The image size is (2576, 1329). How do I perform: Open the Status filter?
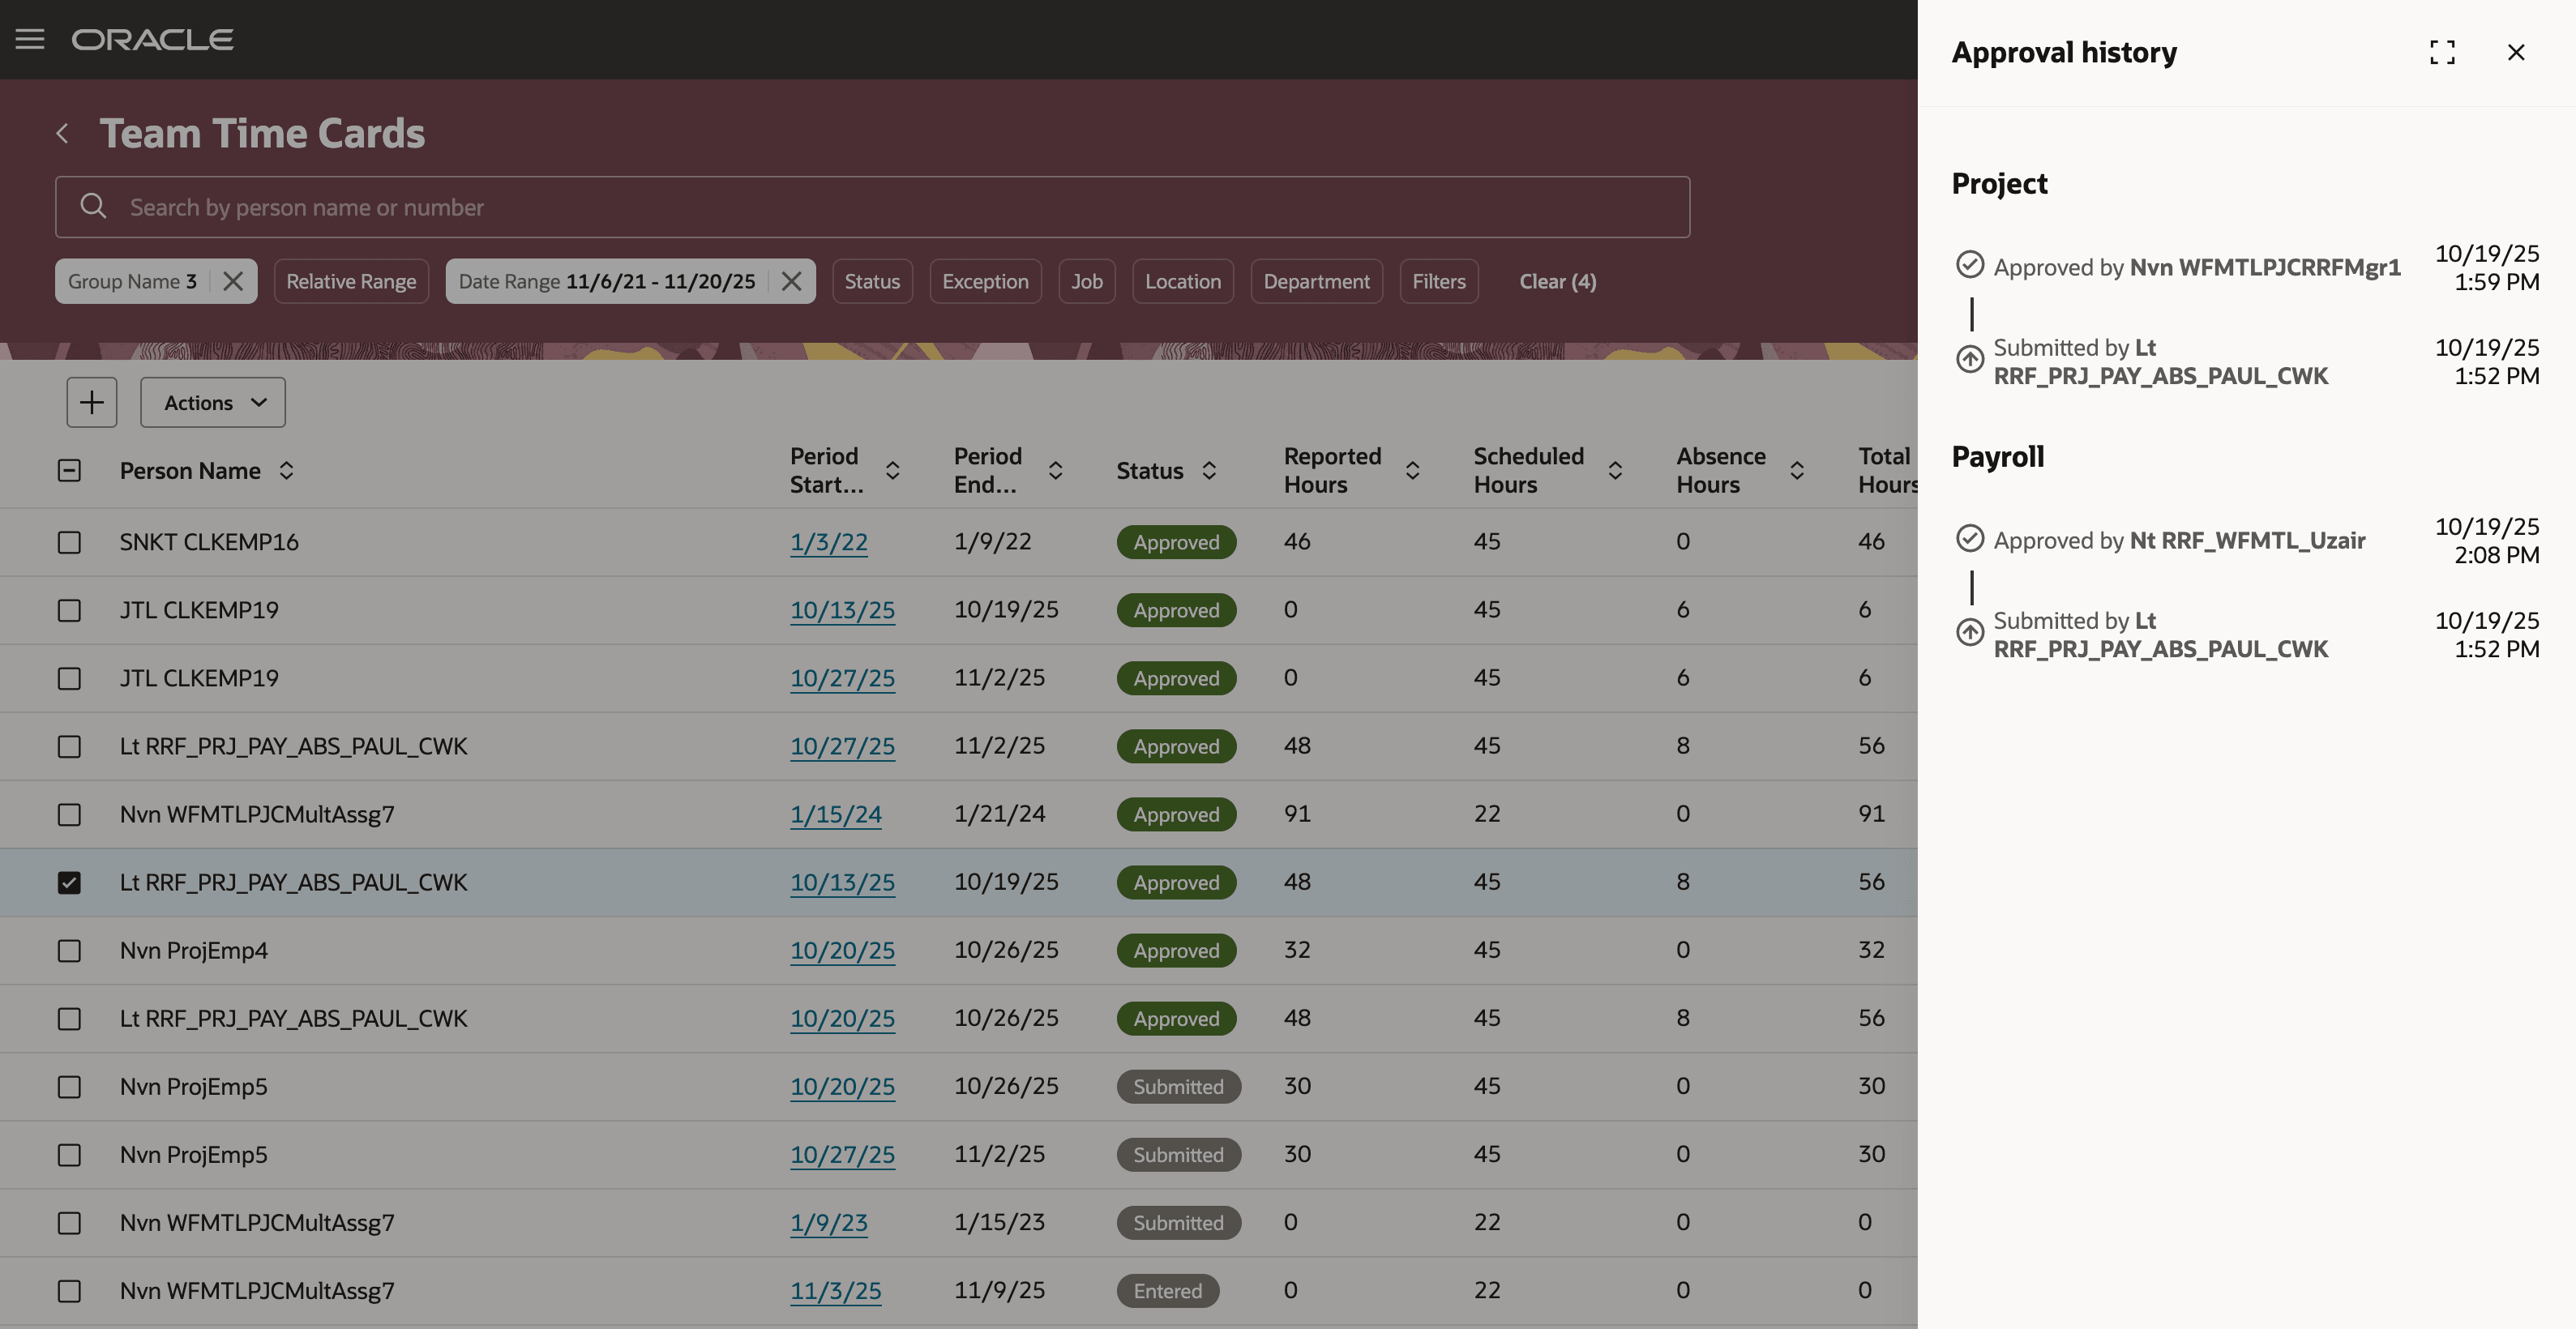[x=872, y=281]
